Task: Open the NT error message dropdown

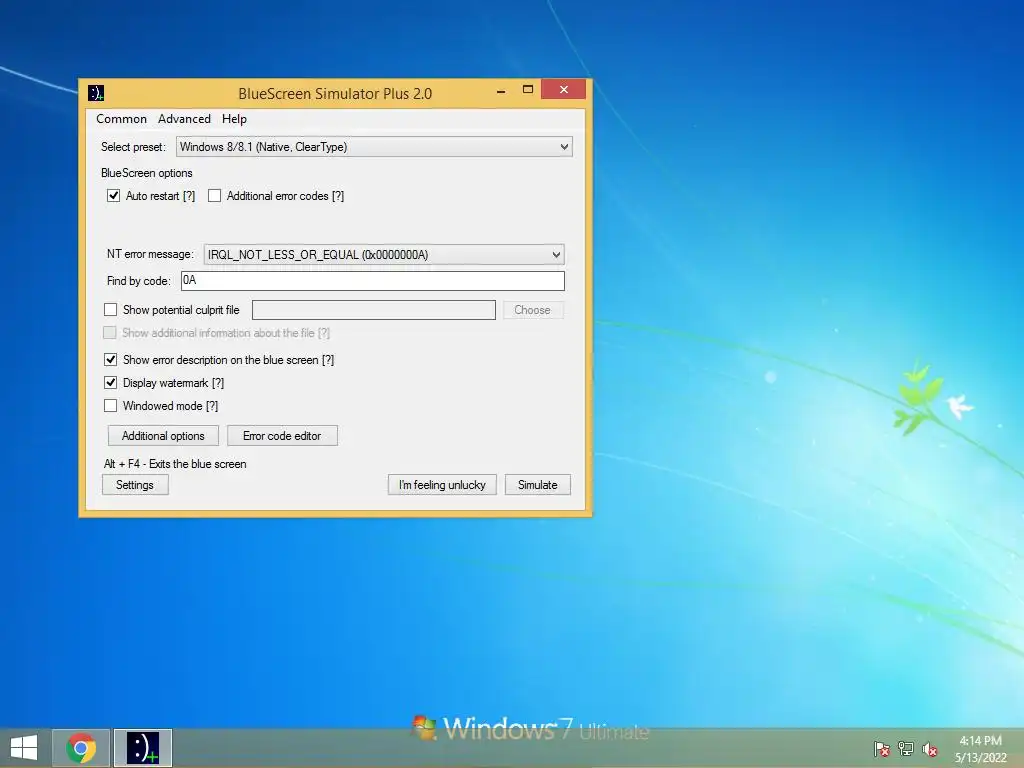Action: coord(384,255)
